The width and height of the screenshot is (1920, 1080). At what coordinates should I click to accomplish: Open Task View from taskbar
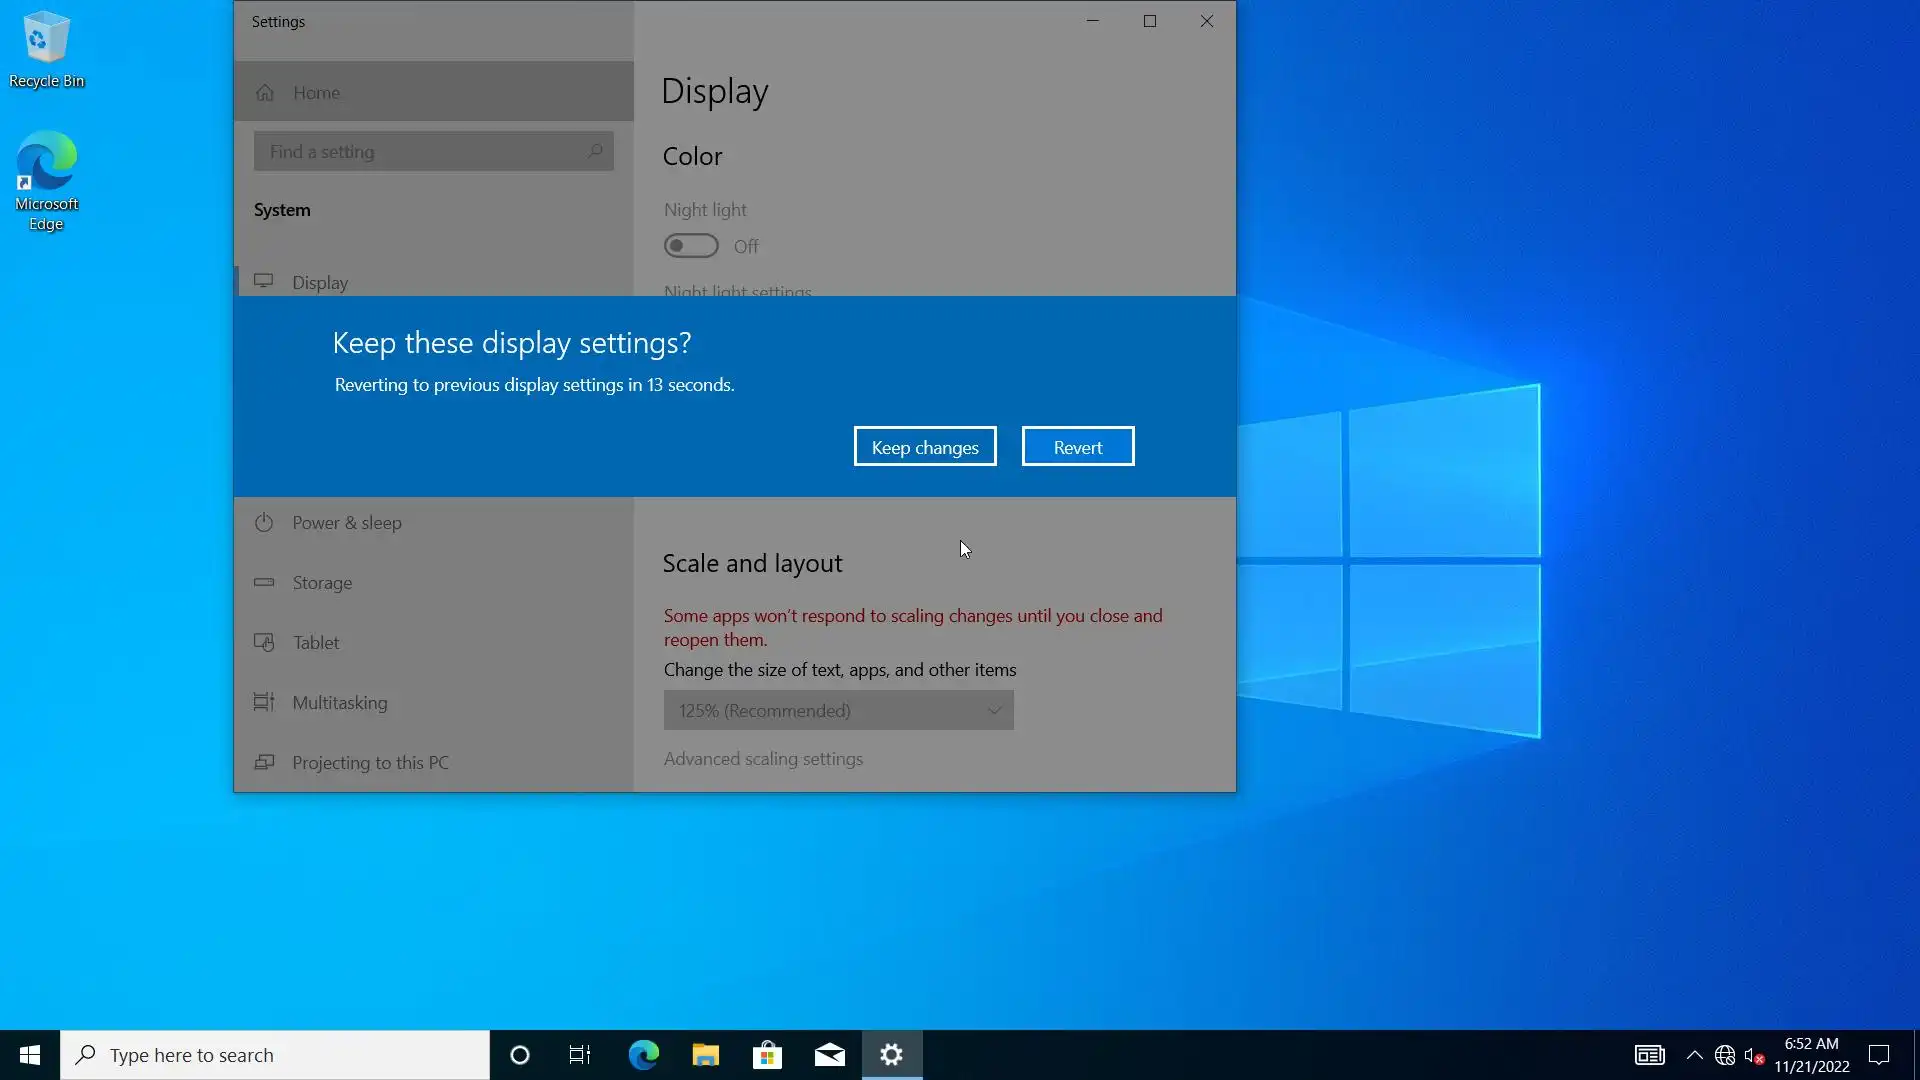[580, 1055]
